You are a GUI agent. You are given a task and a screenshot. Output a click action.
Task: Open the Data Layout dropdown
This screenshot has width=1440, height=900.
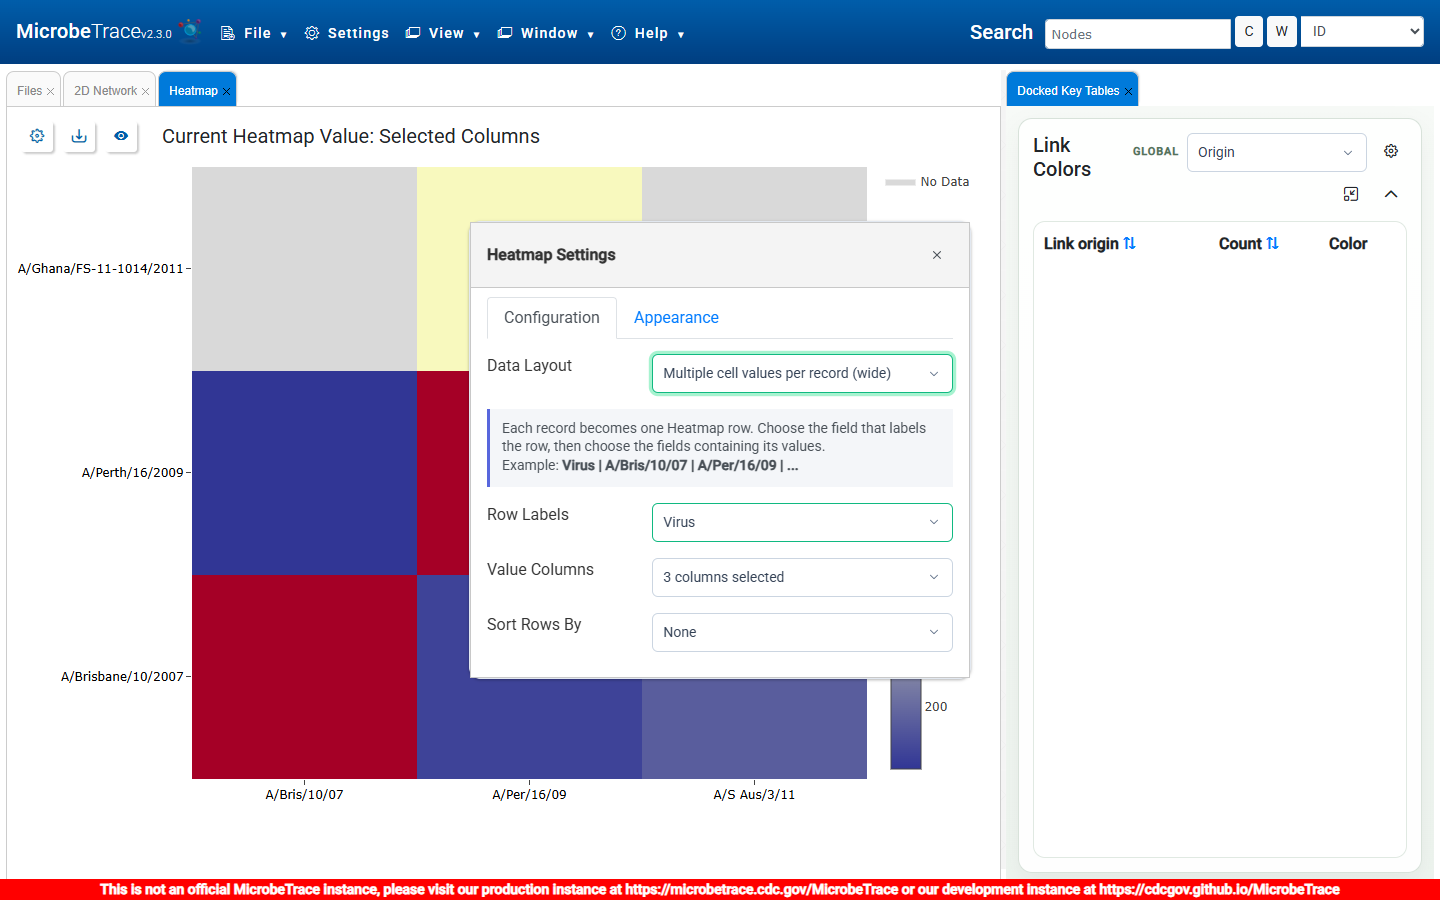pos(802,373)
